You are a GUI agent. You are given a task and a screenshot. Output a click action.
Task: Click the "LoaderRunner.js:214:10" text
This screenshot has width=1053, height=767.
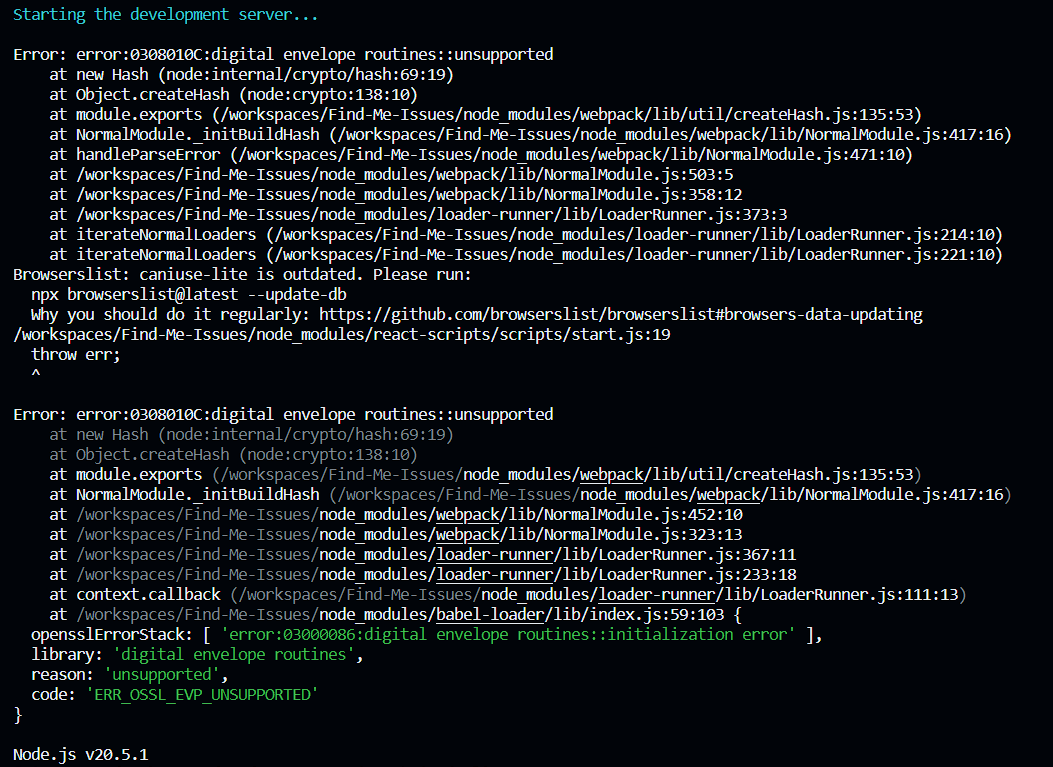[x=895, y=235]
